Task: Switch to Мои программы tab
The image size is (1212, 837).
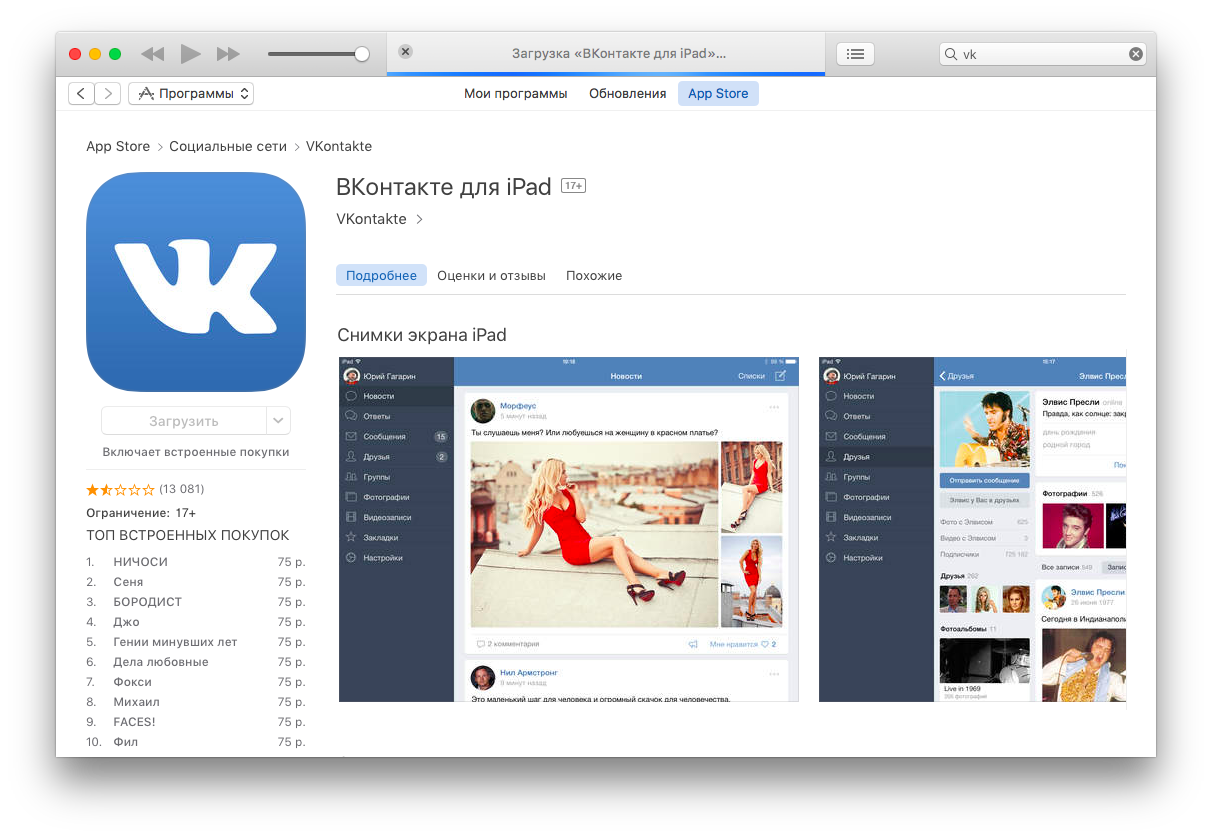Action: (x=515, y=93)
